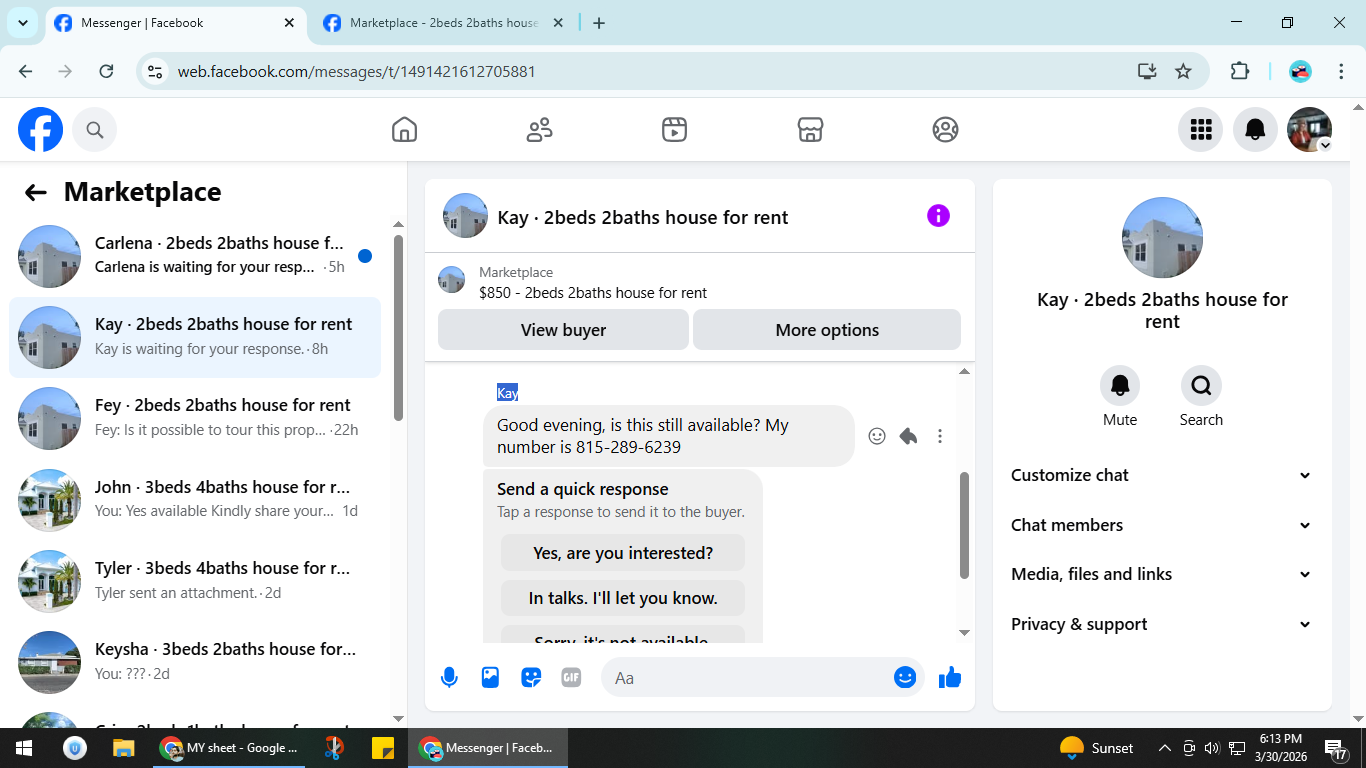Image resolution: width=1366 pixels, height=768 pixels.
Task: Show hidden system tray icons chevron
Action: [1164, 748]
